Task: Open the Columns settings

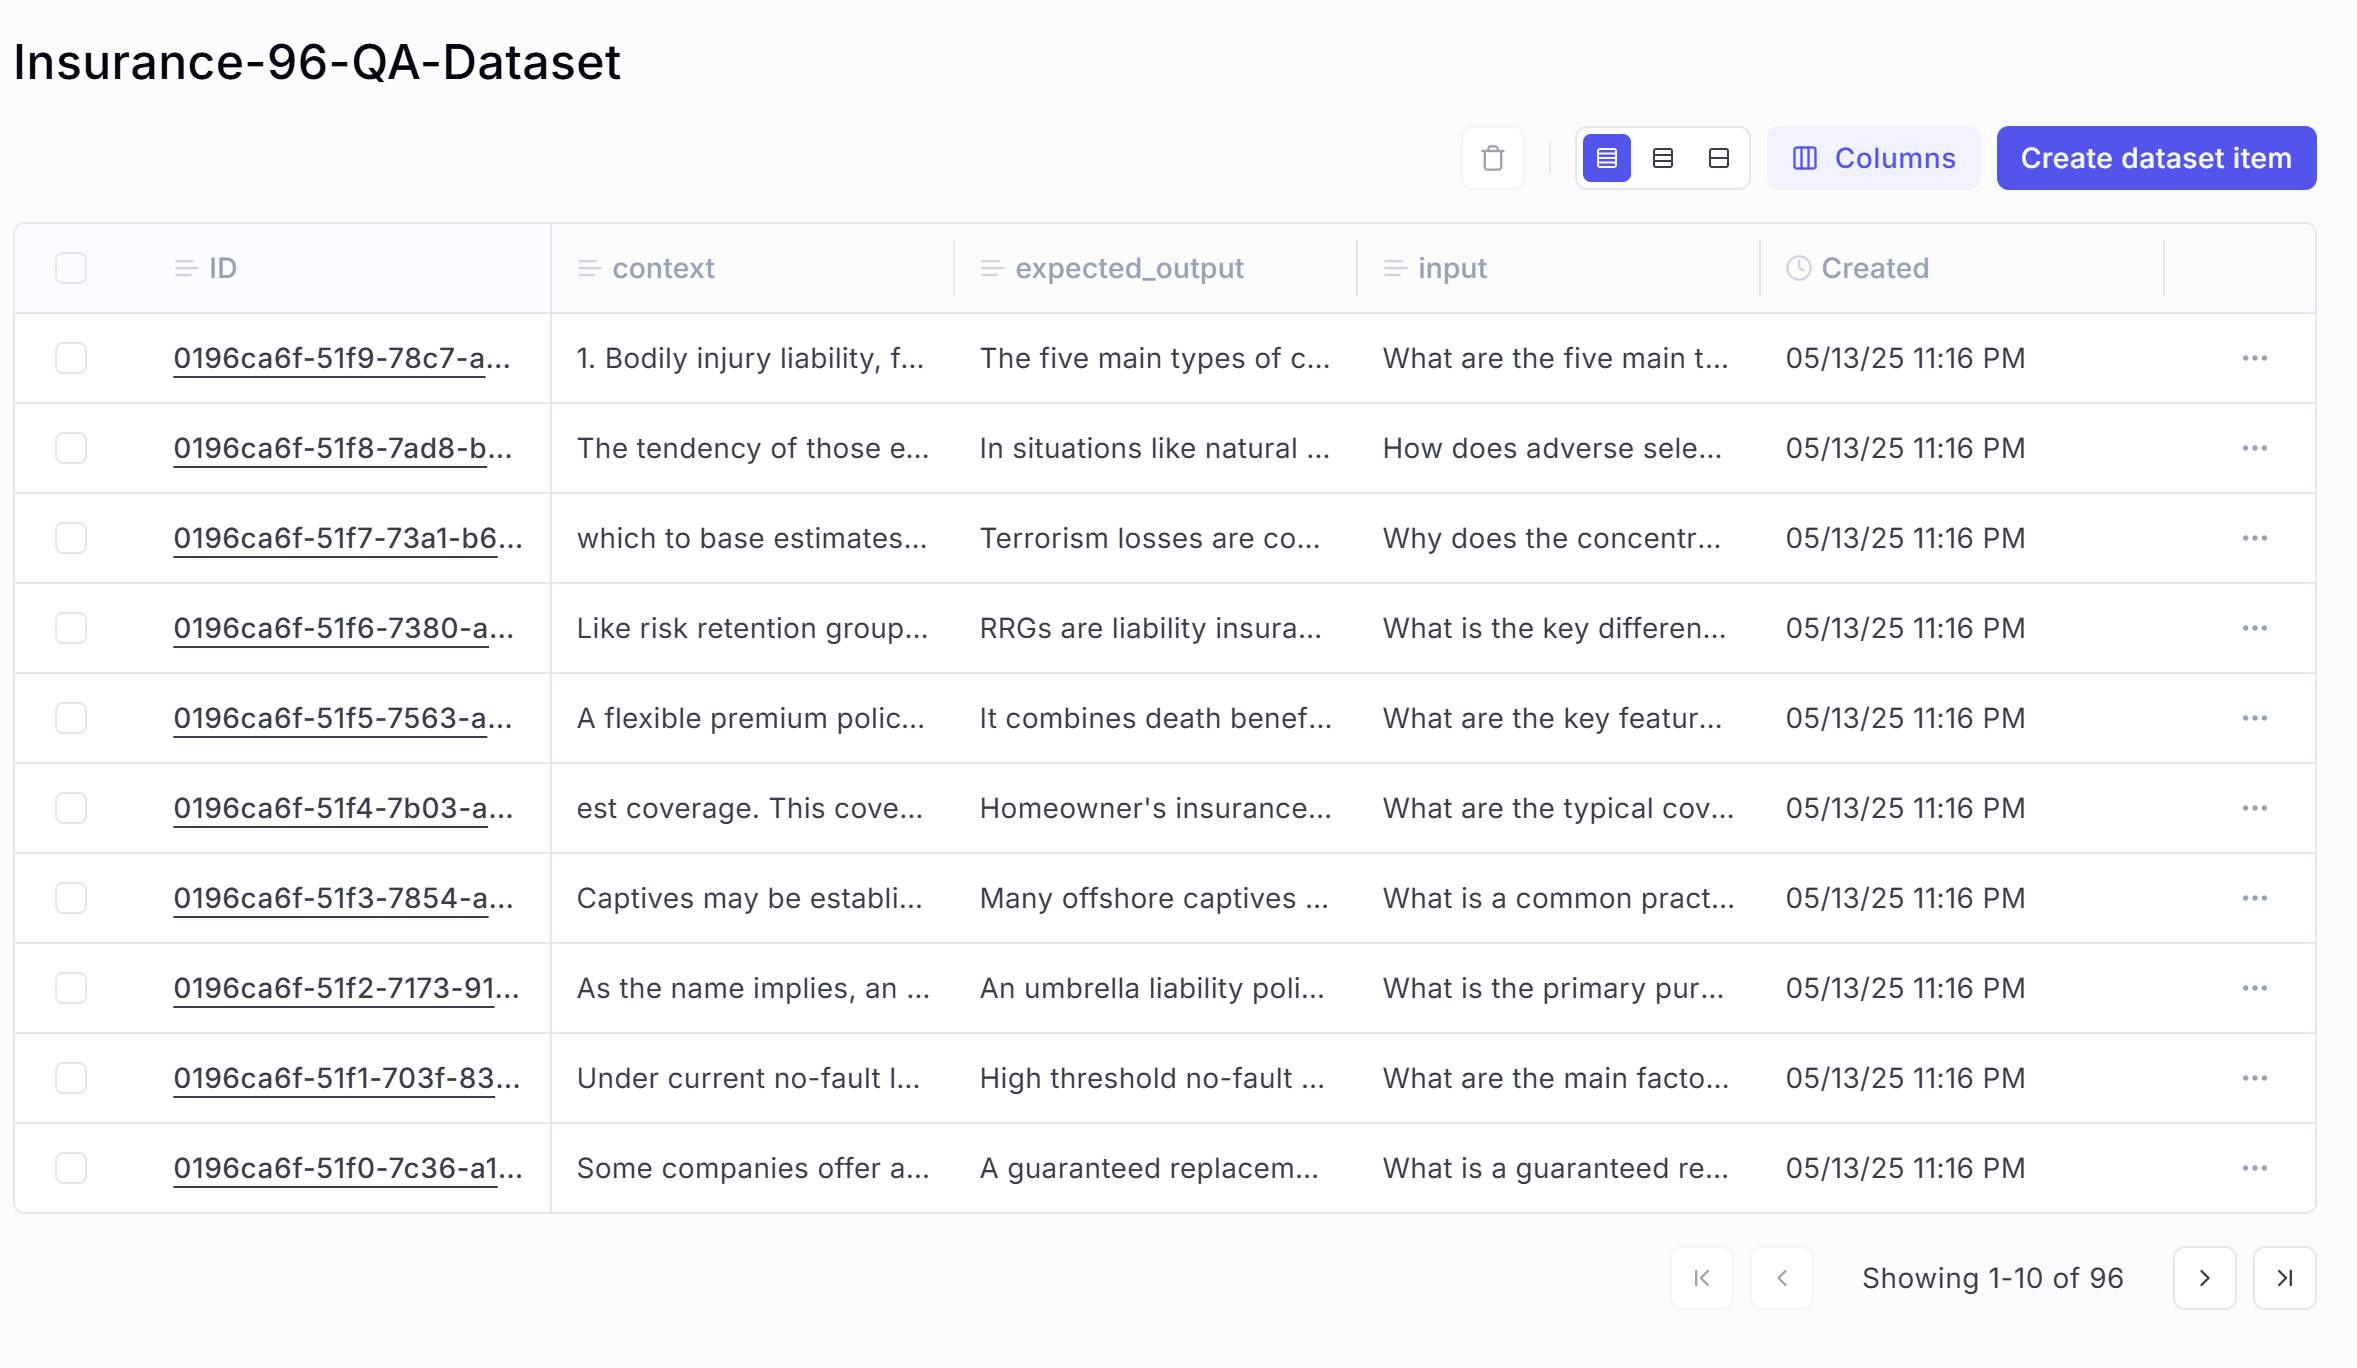Action: click(1873, 158)
